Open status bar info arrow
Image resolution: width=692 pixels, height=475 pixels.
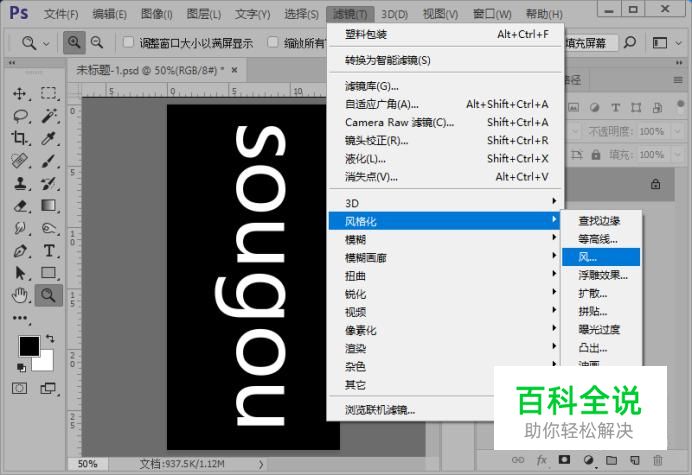[261, 464]
